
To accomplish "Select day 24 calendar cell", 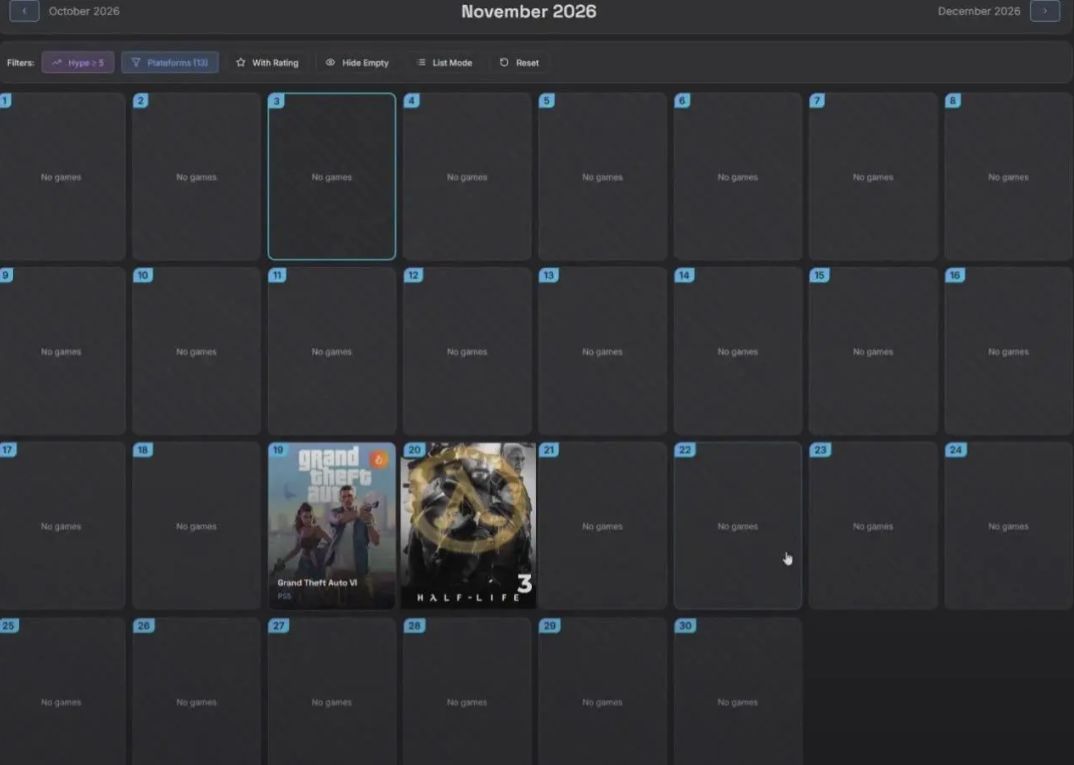I will tap(1008, 525).
